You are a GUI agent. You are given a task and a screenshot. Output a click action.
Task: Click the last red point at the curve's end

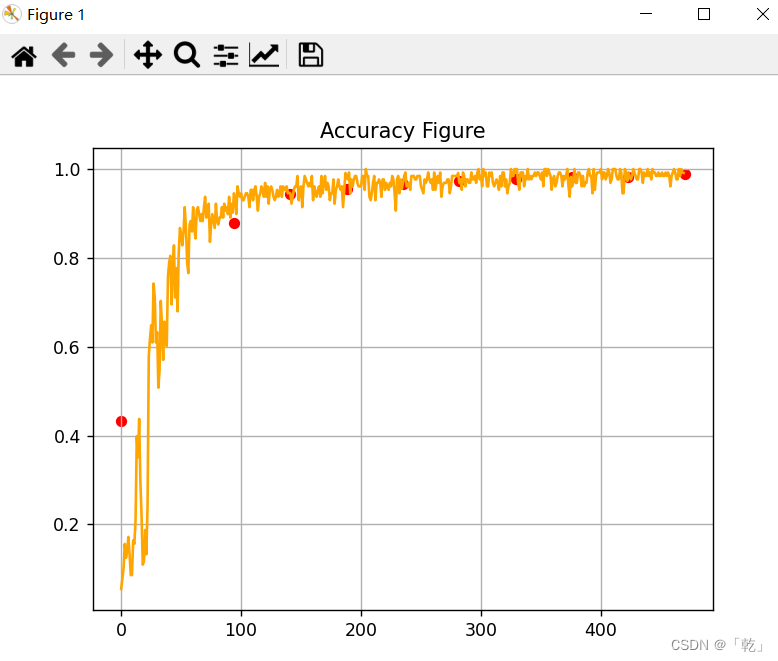coord(686,175)
